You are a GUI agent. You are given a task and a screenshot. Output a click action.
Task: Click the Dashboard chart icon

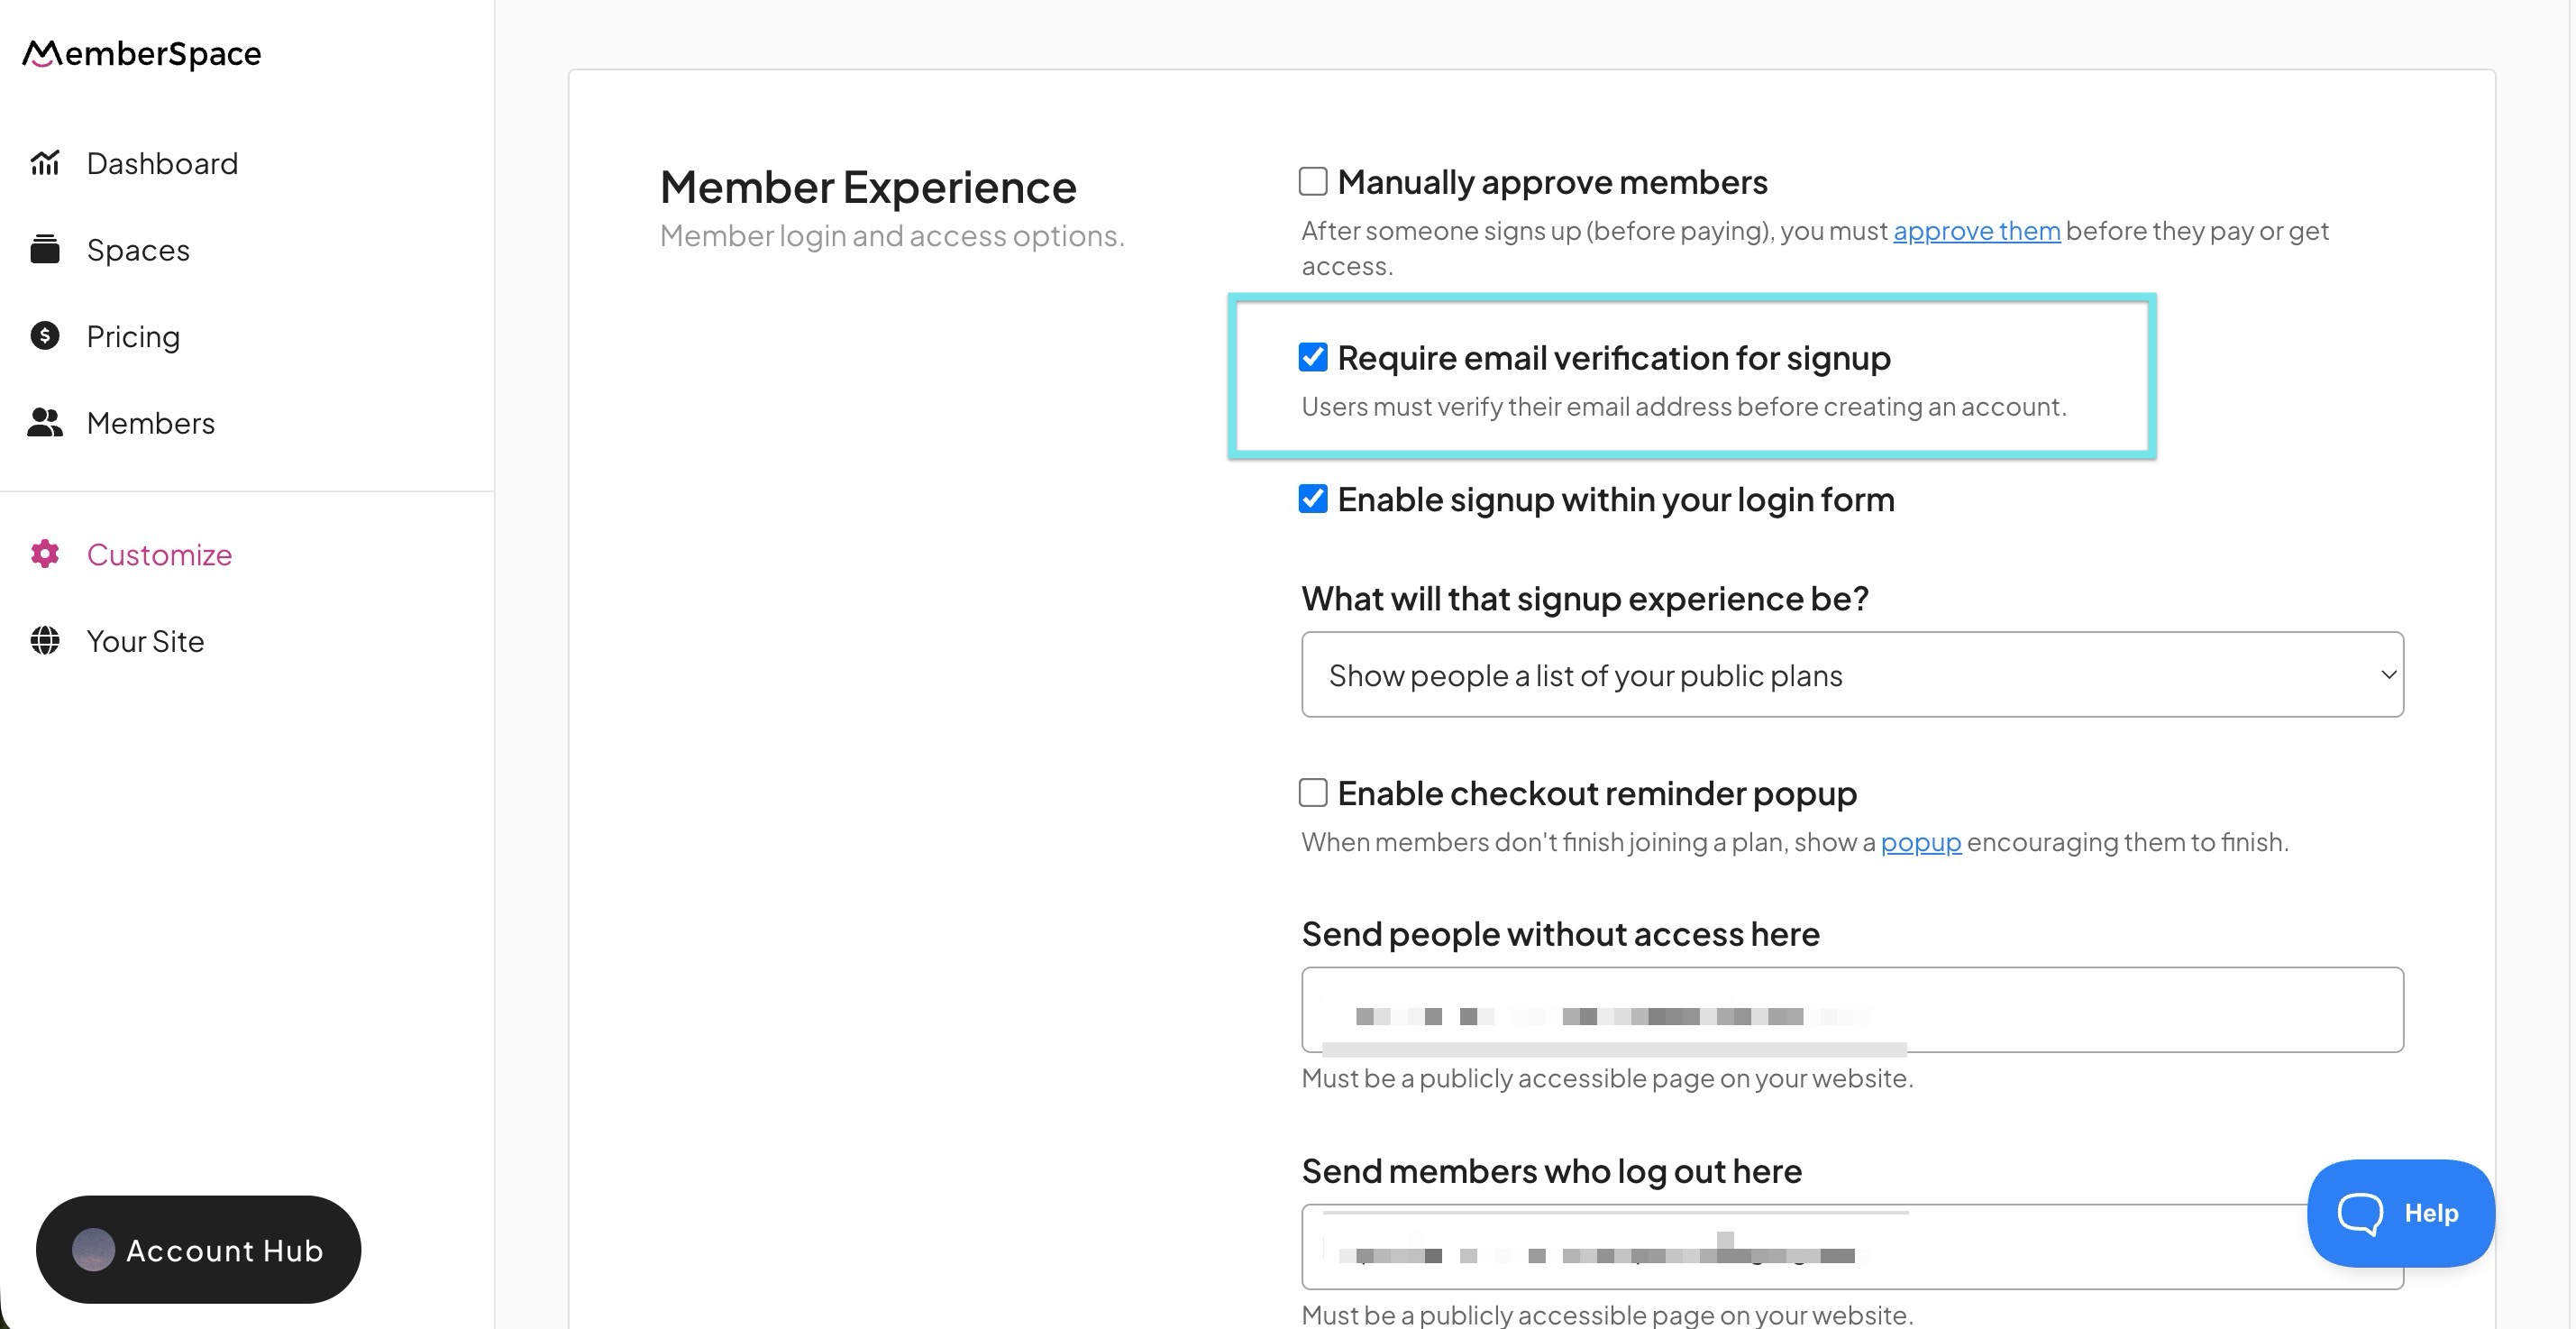tap(45, 163)
